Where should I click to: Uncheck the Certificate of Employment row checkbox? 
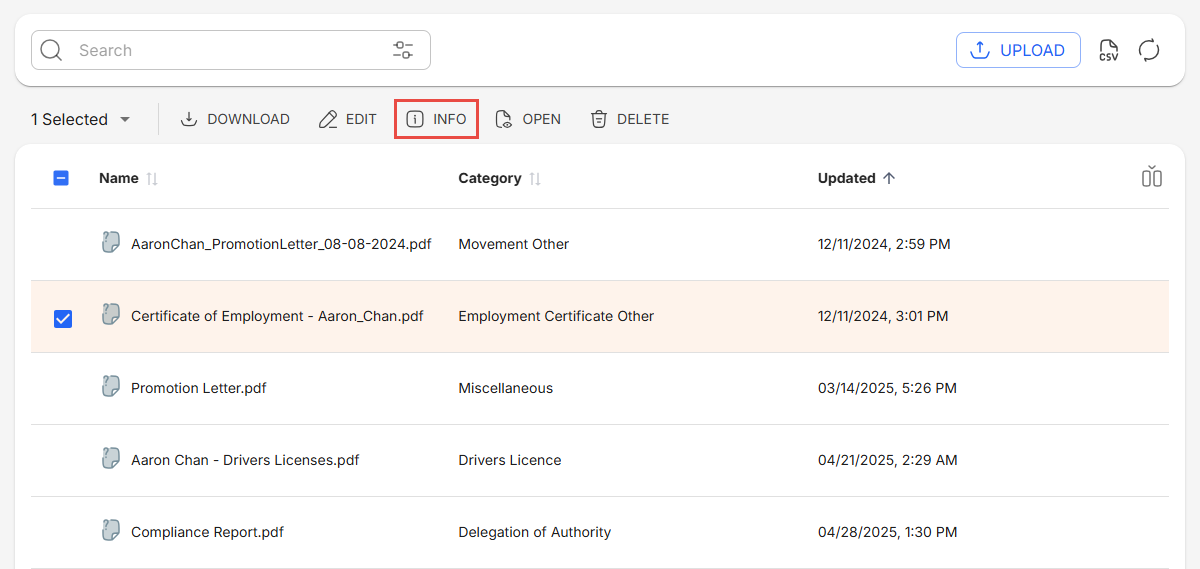pyautogui.click(x=62, y=318)
